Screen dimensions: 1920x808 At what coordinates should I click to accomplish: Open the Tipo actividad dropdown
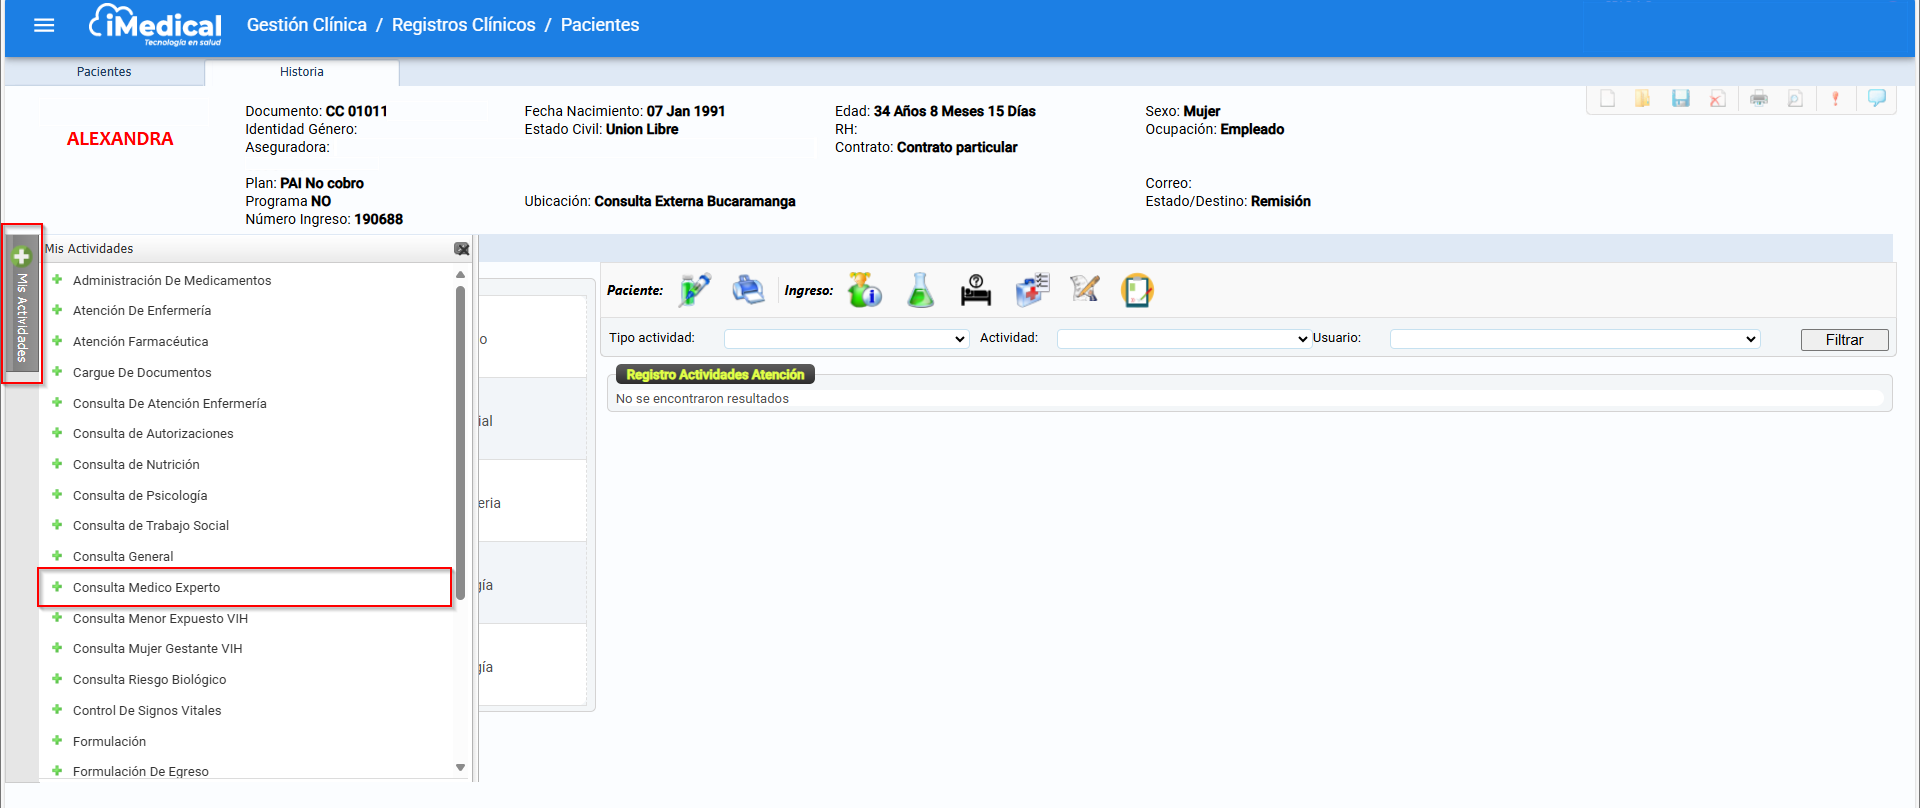point(846,339)
